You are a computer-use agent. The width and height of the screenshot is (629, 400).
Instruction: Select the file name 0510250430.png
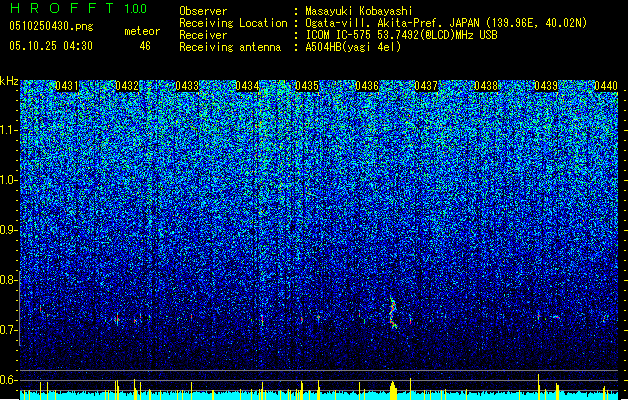pyautogui.click(x=51, y=26)
